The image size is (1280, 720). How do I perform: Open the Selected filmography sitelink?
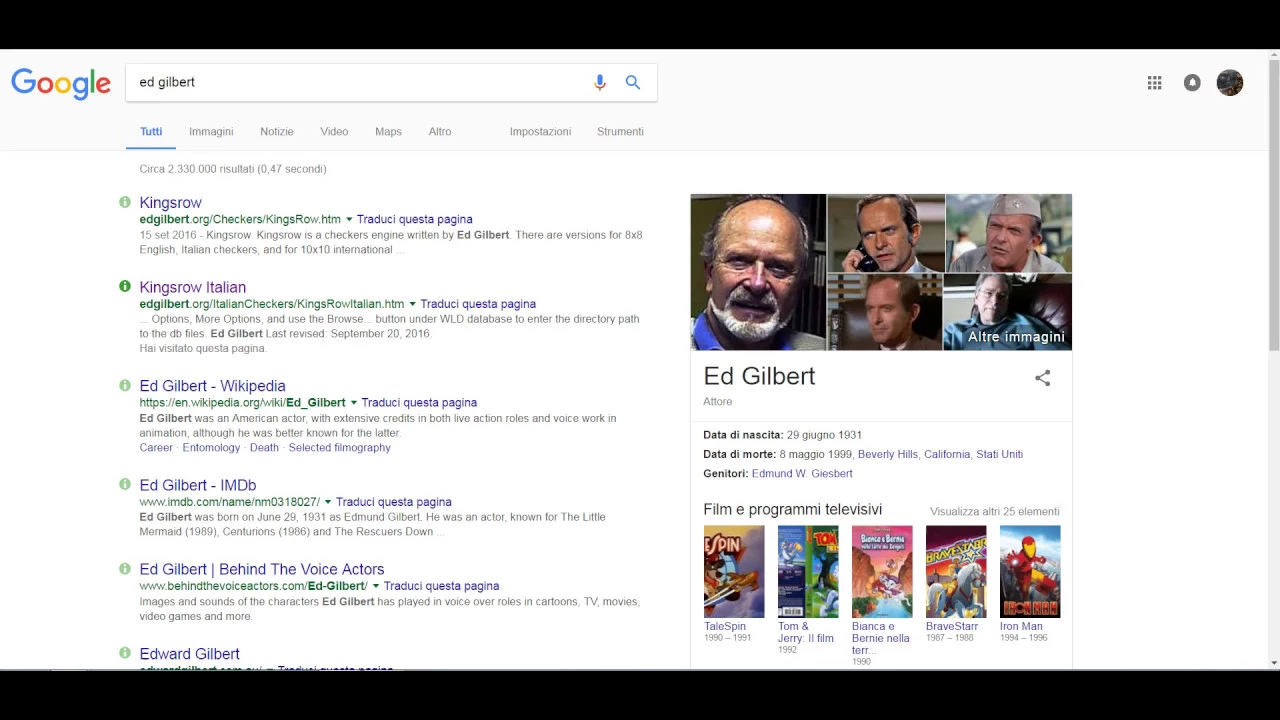coord(339,448)
